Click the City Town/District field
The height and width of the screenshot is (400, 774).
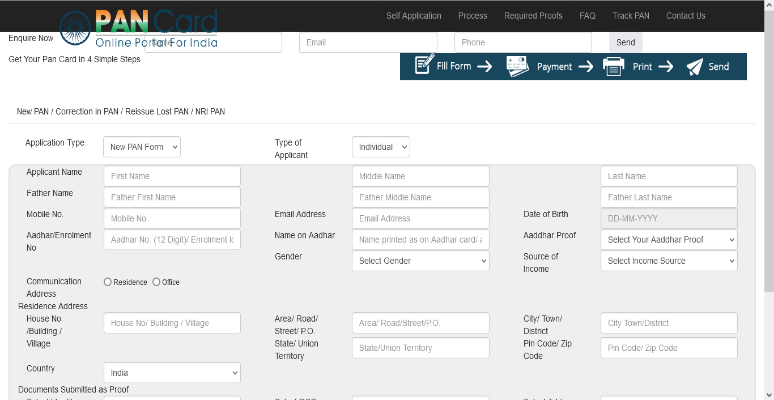click(669, 323)
